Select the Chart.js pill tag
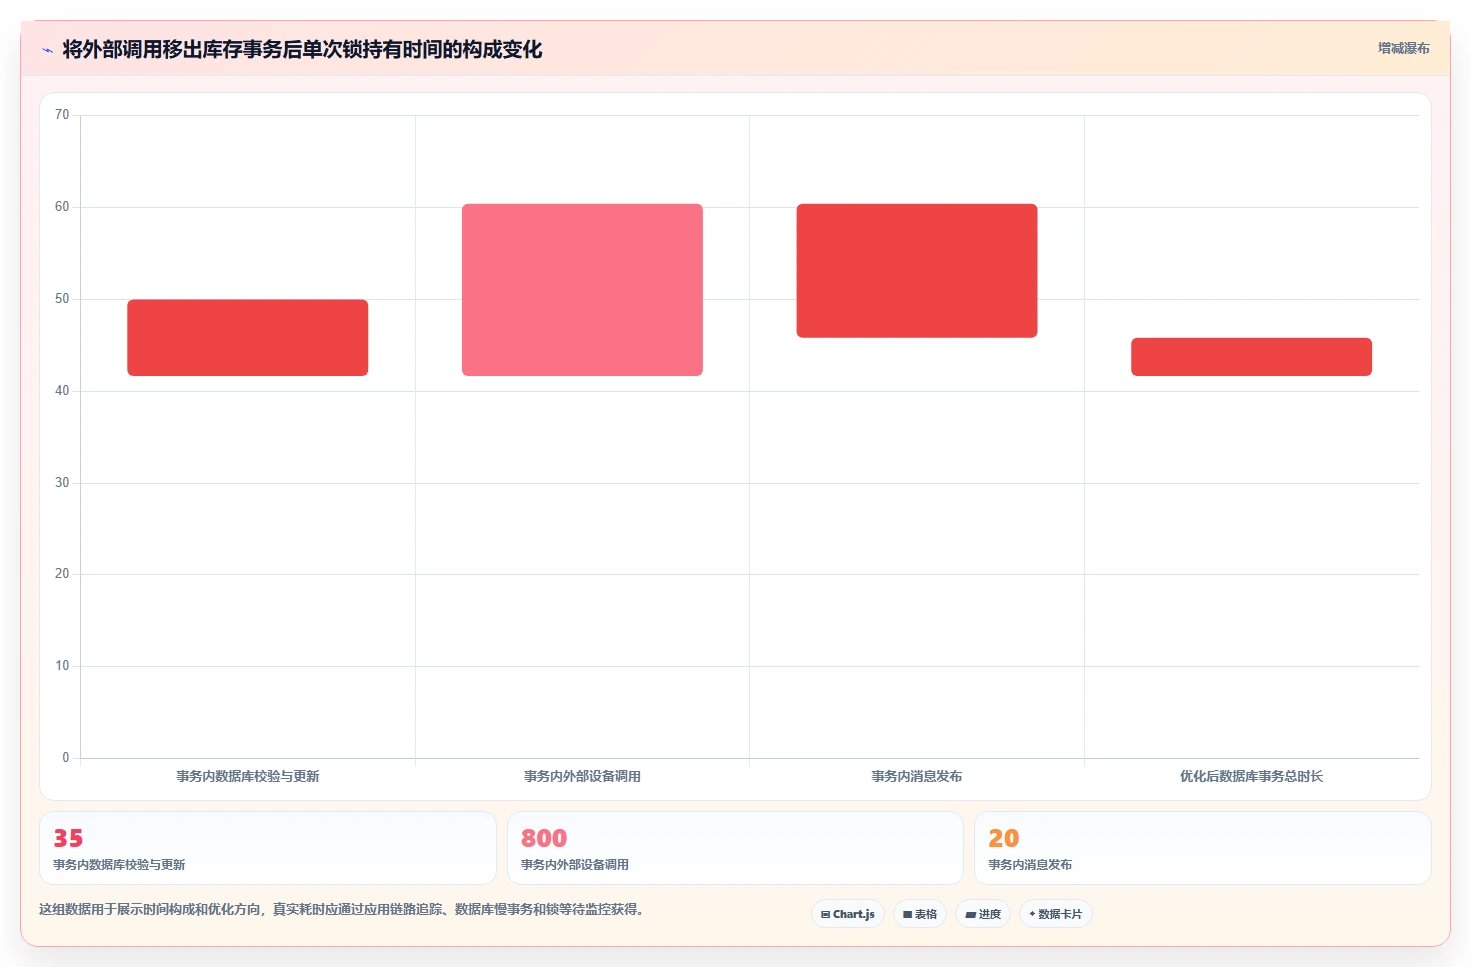 point(847,914)
